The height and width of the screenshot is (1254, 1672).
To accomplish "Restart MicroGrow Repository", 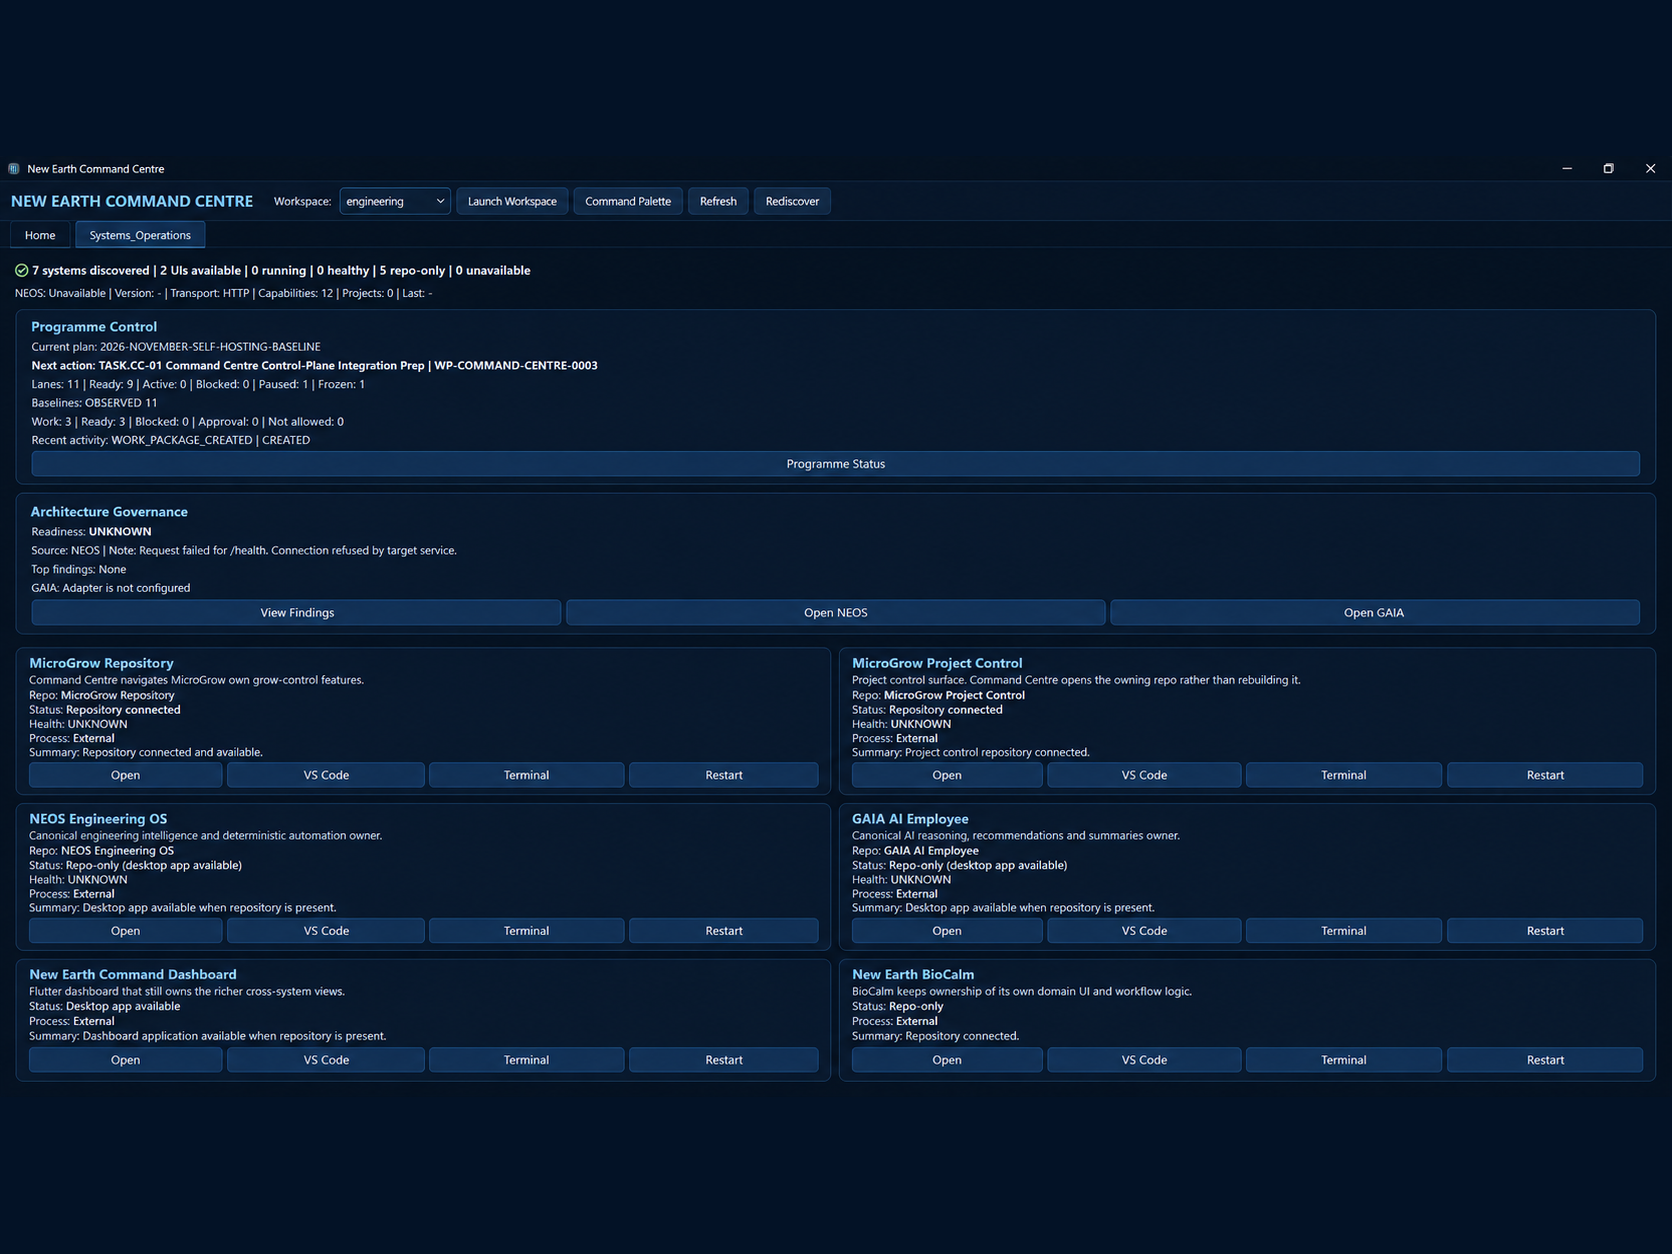I will click(x=724, y=775).
